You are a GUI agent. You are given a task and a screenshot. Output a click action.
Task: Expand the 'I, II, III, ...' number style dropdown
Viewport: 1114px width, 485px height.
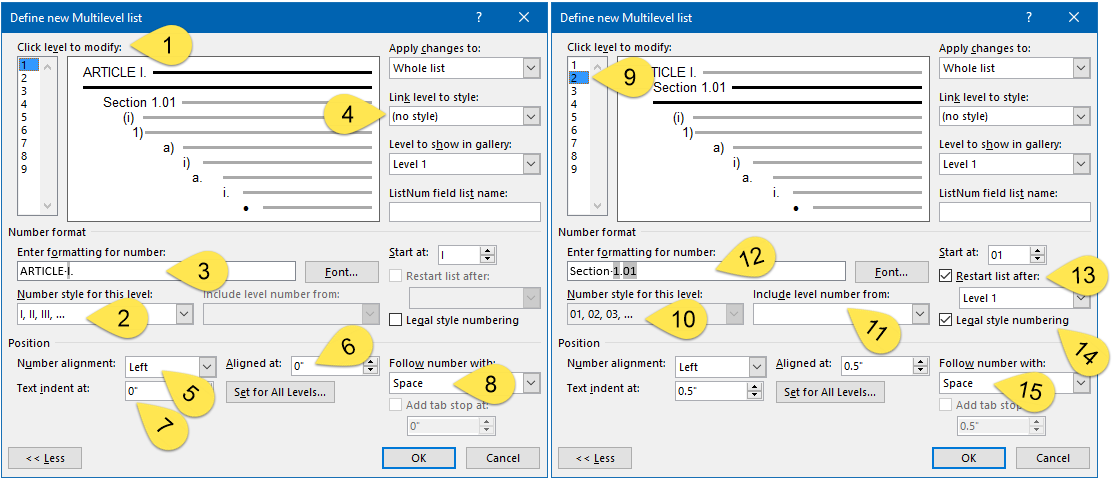click(183, 314)
